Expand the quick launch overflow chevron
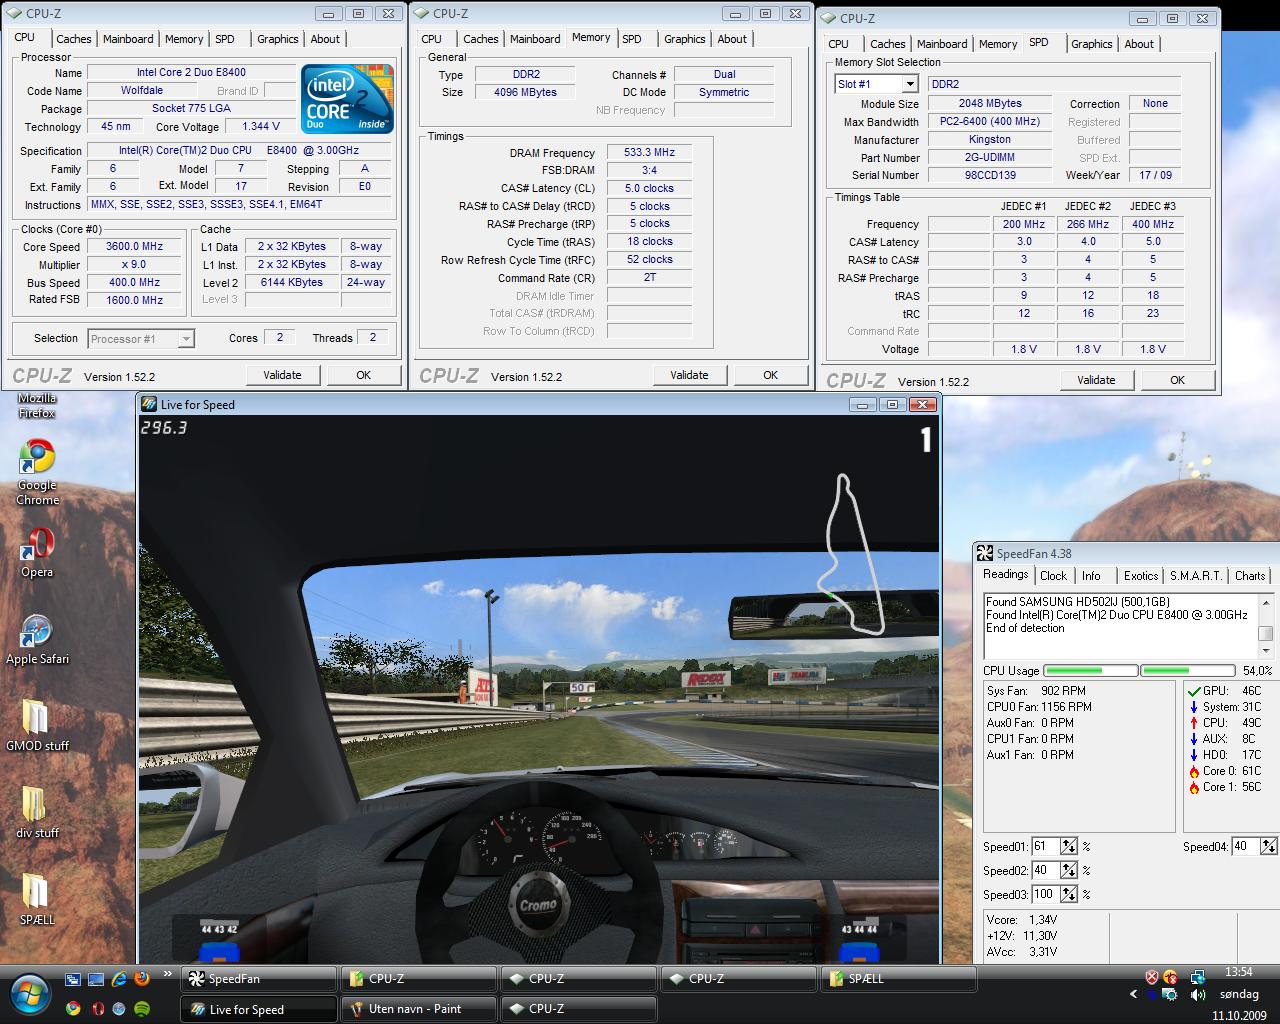 (x=168, y=975)
